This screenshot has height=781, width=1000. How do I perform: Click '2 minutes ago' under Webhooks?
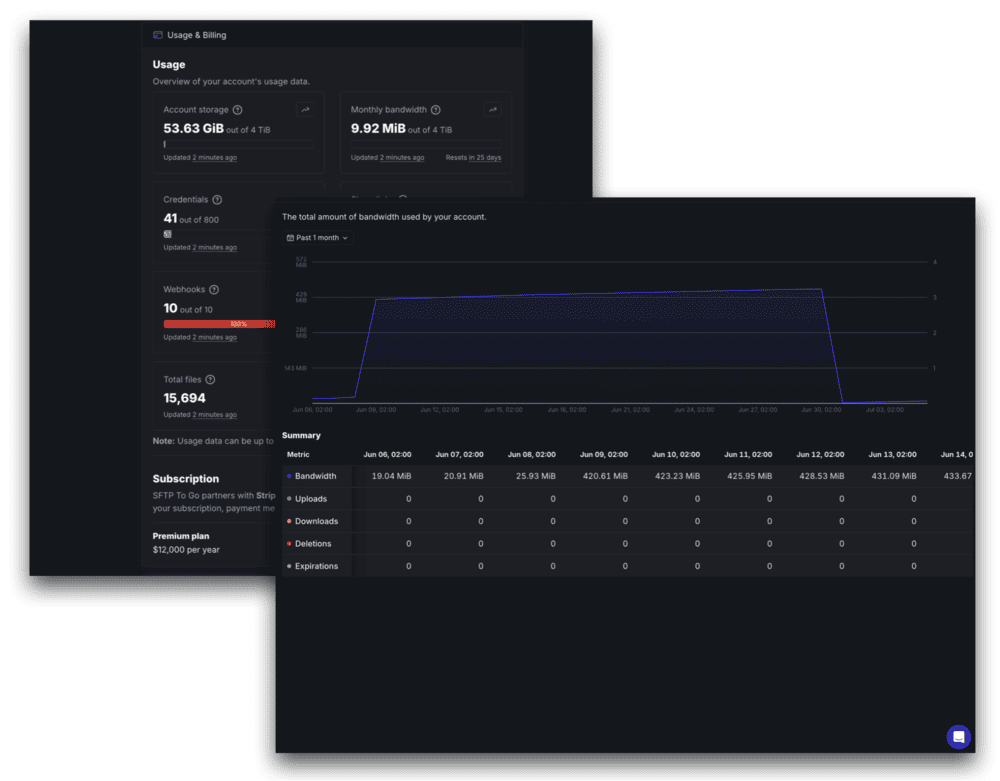pyautogui.click(x=214, y=337)
